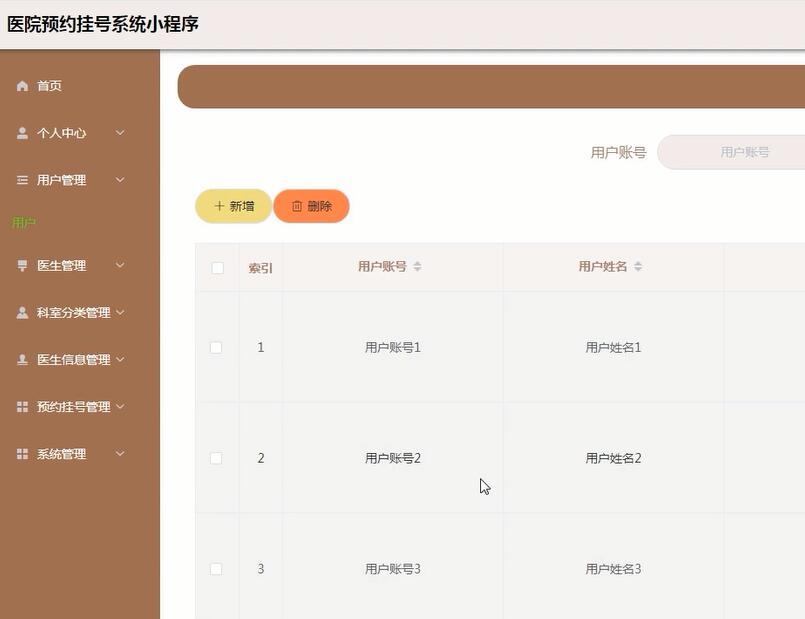
Task: Click the 新增 add button
Action: coord(232,206)
